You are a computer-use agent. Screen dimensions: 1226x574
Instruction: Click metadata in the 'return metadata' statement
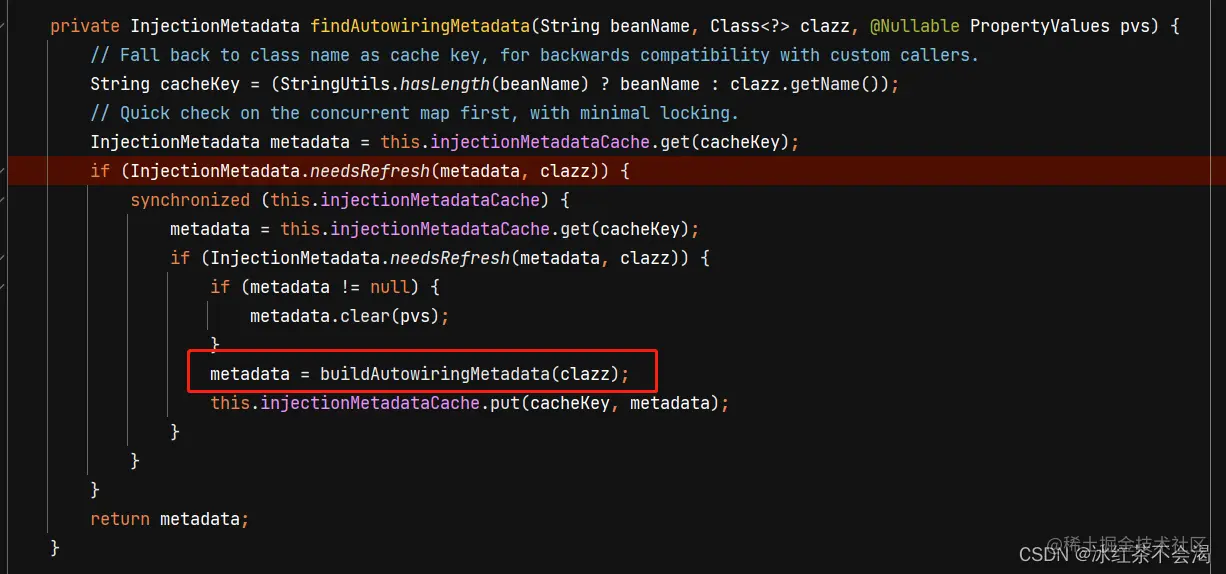(x=200, y=519)
